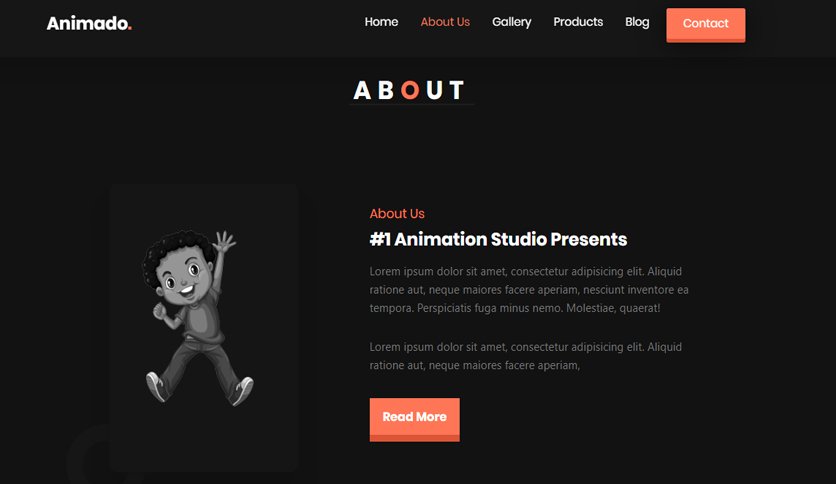The image size is (836, 484).
Task: Open the Home nav link
Action: click(381, 22)
